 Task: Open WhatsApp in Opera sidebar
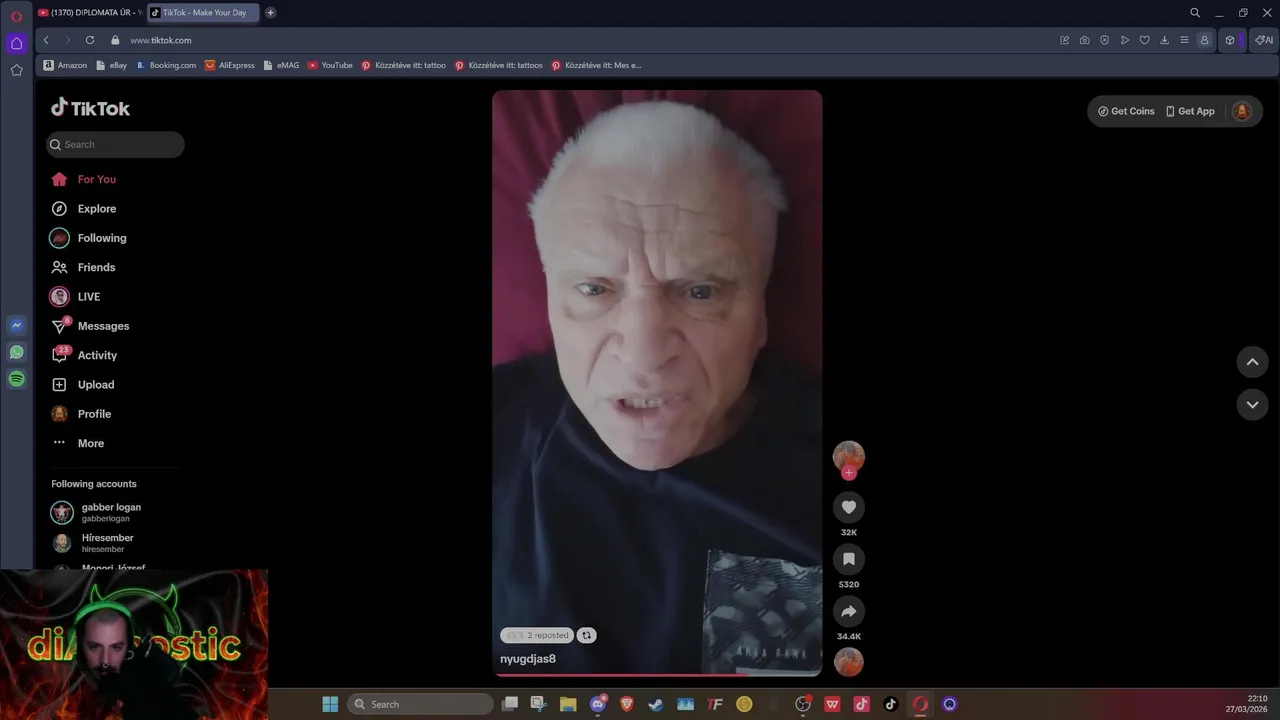click(16, 352)
